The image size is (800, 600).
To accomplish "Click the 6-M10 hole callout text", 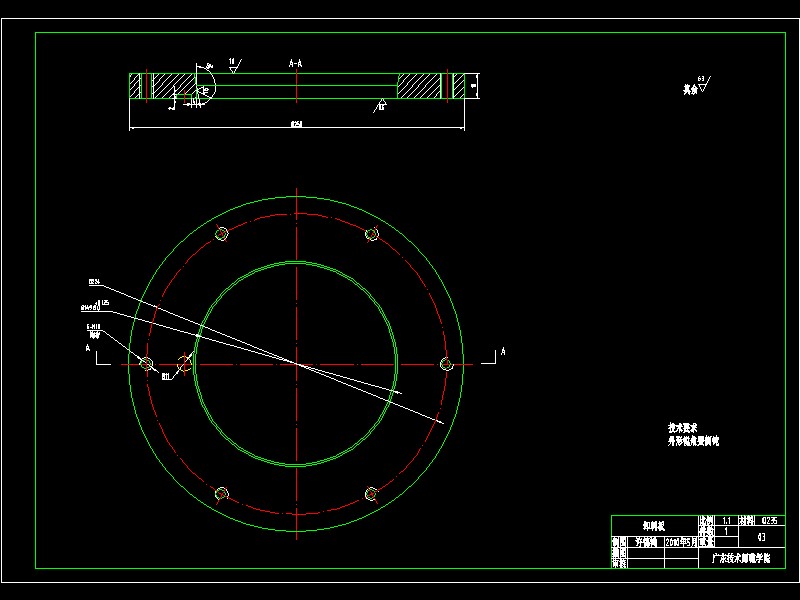I will 93,327.
